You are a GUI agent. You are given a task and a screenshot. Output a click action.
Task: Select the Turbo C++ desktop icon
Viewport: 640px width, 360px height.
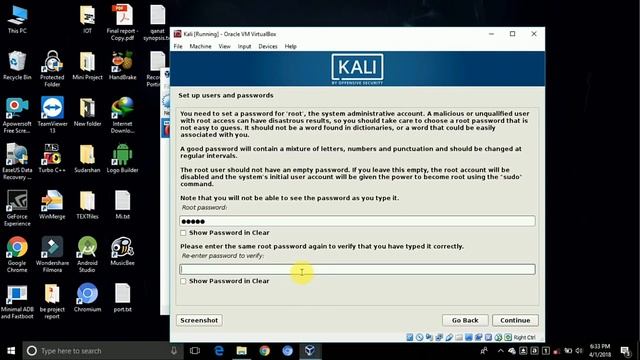(x=52, y=158)
